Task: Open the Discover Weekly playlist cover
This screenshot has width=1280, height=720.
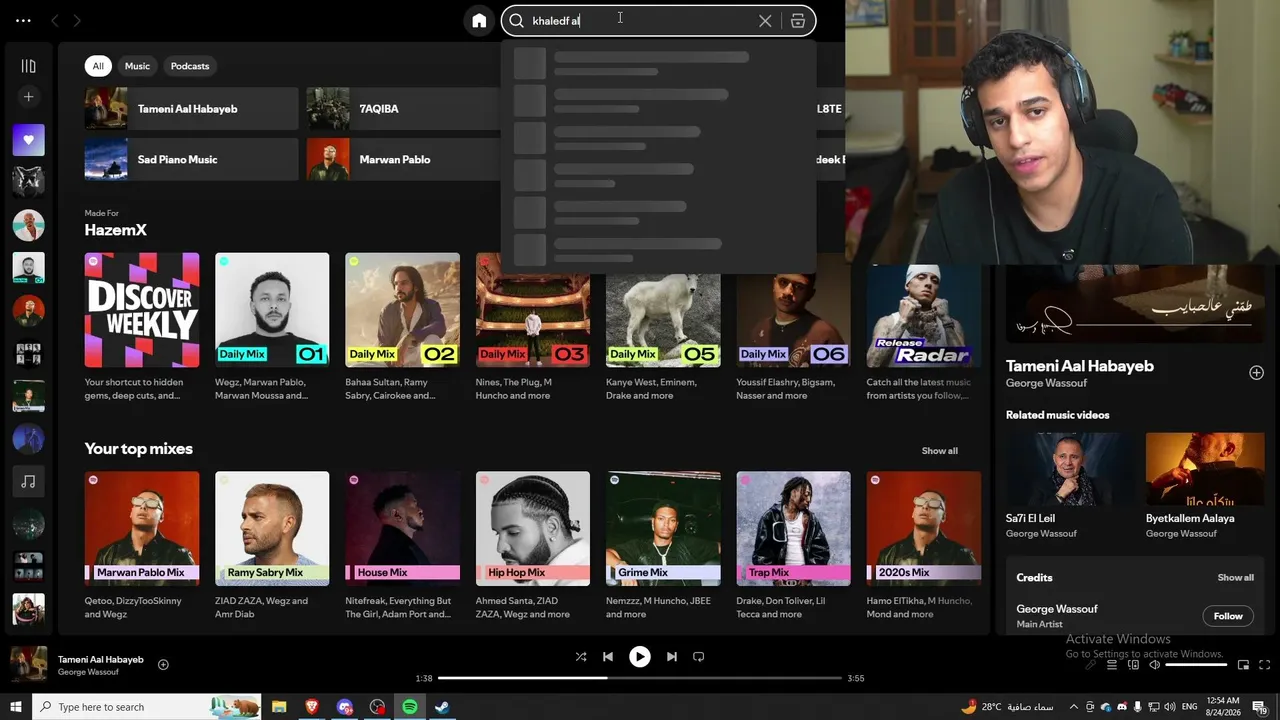Action: (142, 310)
